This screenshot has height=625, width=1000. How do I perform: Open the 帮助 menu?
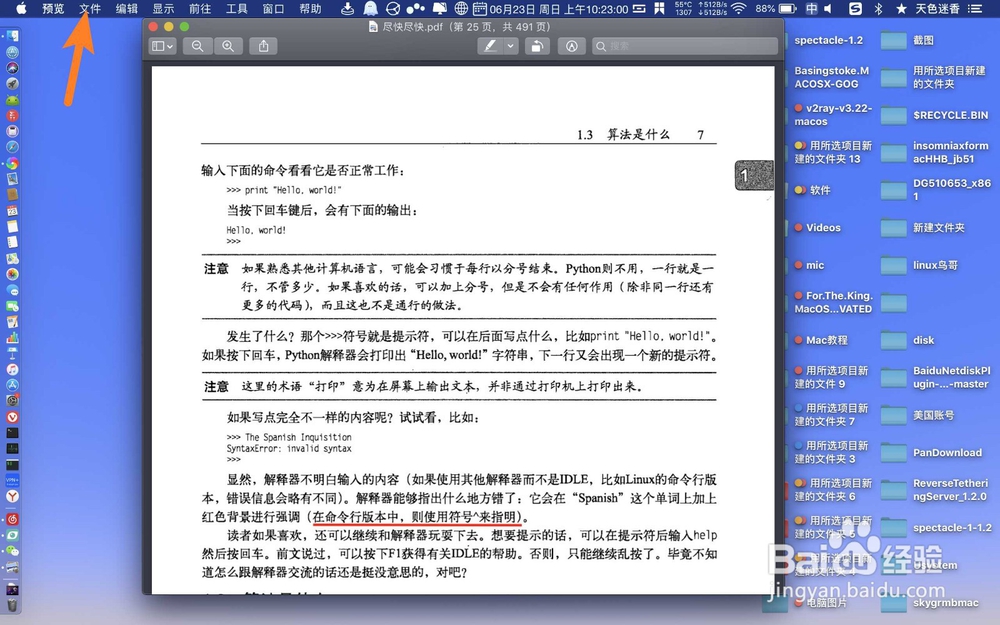(x=311, y=8)
